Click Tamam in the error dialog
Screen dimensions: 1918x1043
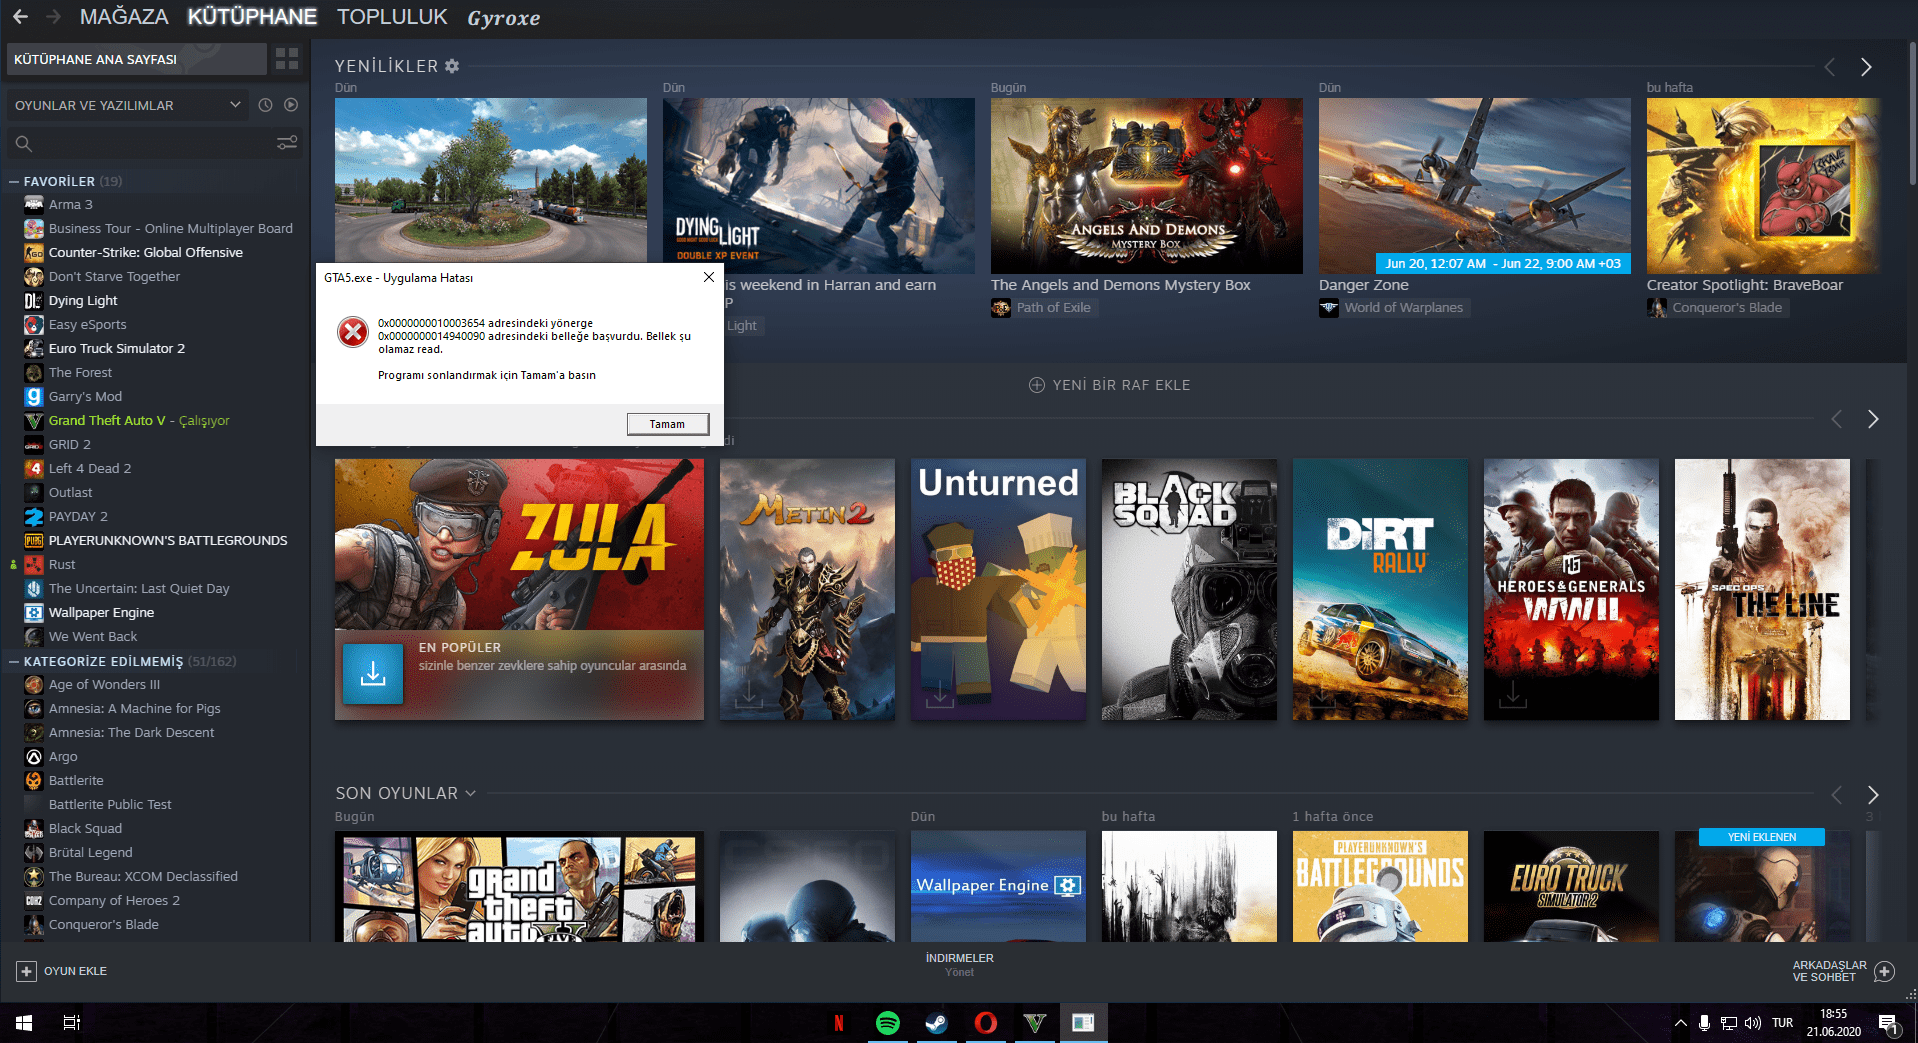coord(668,424)
